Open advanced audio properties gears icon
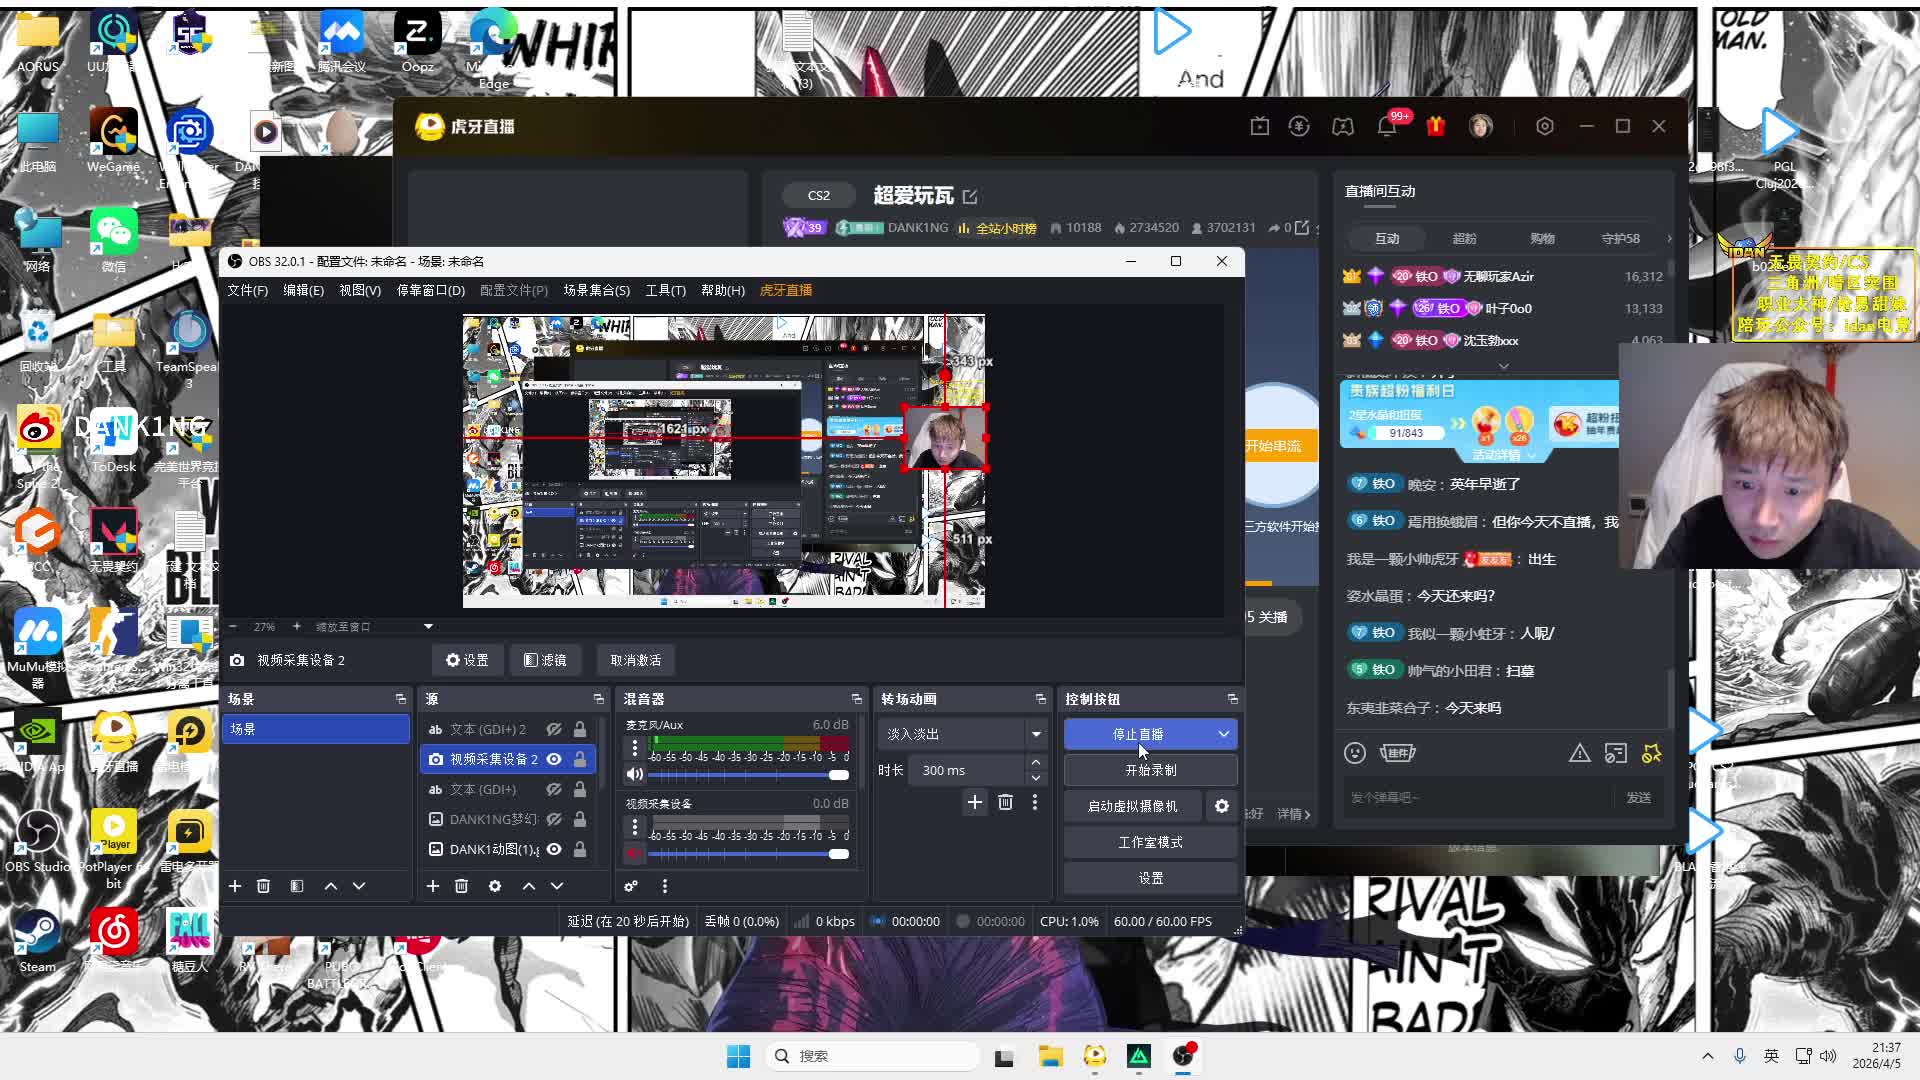 tap(631, 886)
